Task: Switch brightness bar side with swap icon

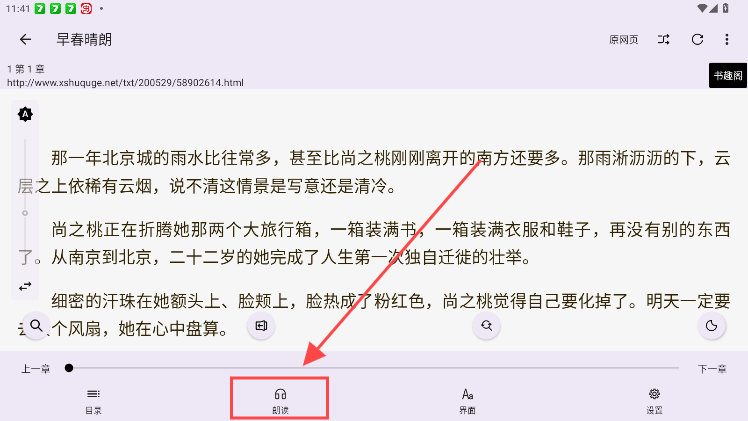Action: click(x=25, y=286)
